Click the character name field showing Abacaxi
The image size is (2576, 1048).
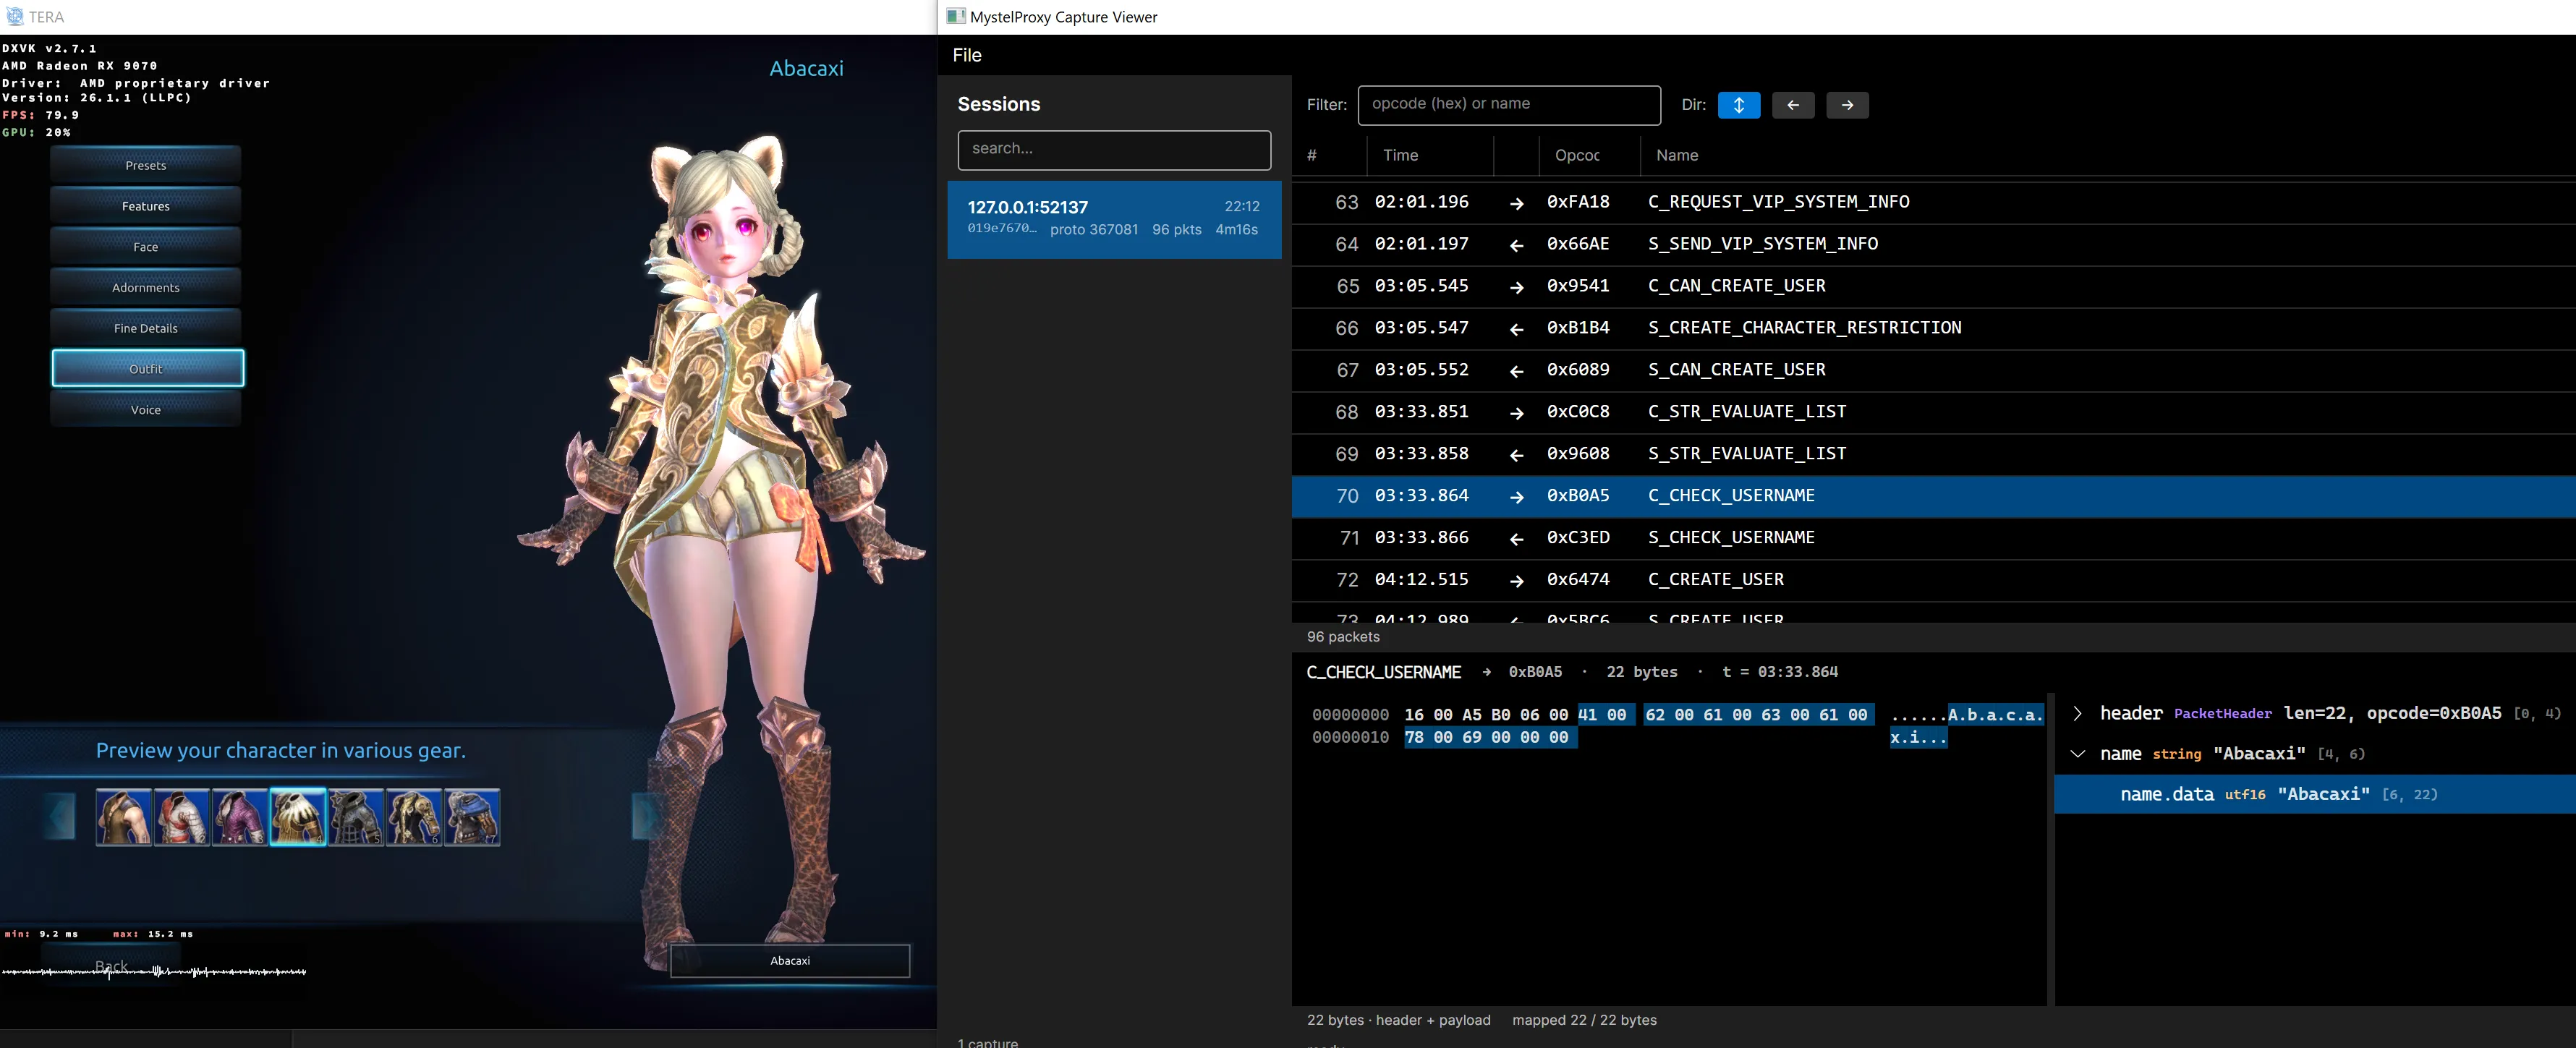[x=790, y=960]
